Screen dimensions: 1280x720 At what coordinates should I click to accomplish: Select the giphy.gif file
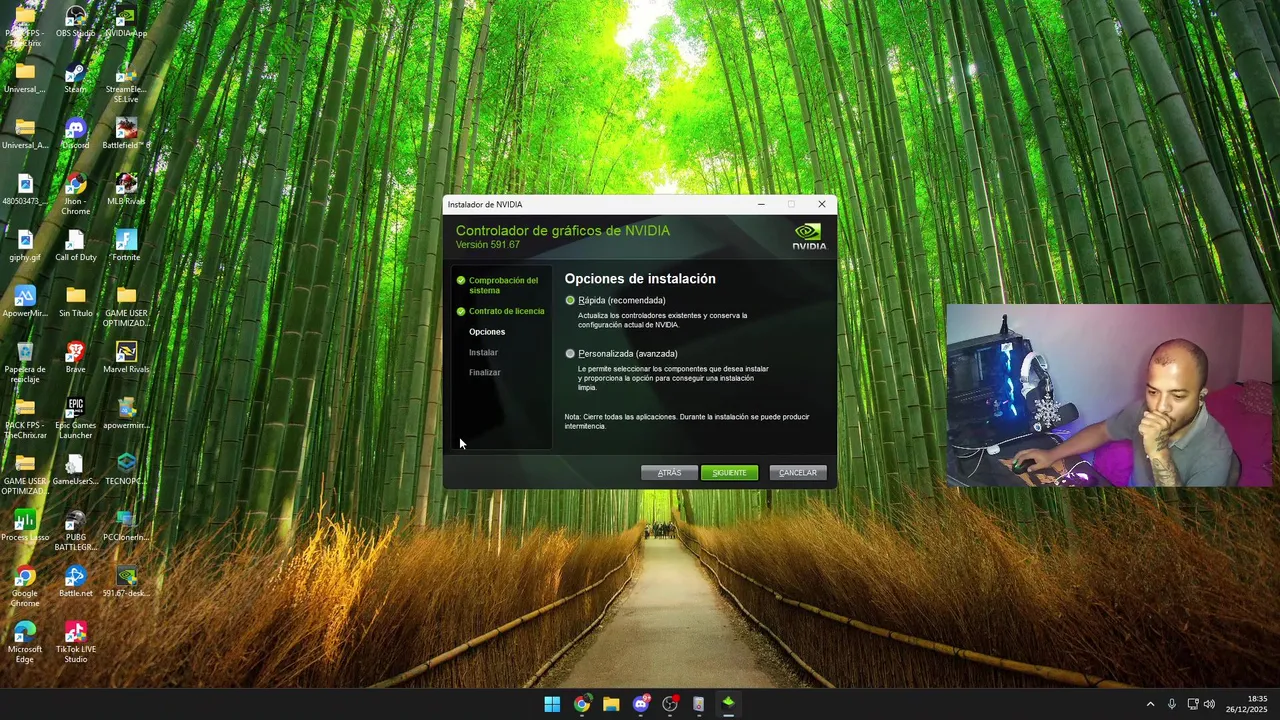coord(25,246)
